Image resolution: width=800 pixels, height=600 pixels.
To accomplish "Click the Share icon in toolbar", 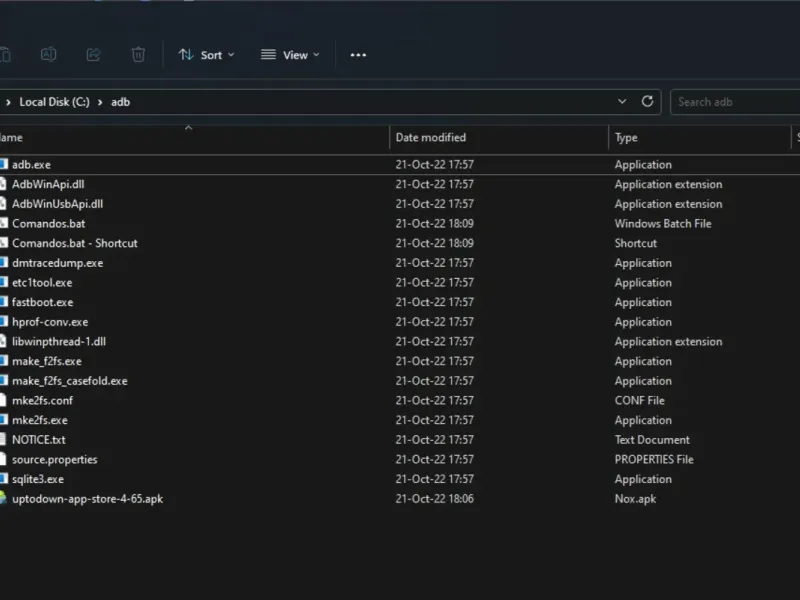I will coord(93,55).
